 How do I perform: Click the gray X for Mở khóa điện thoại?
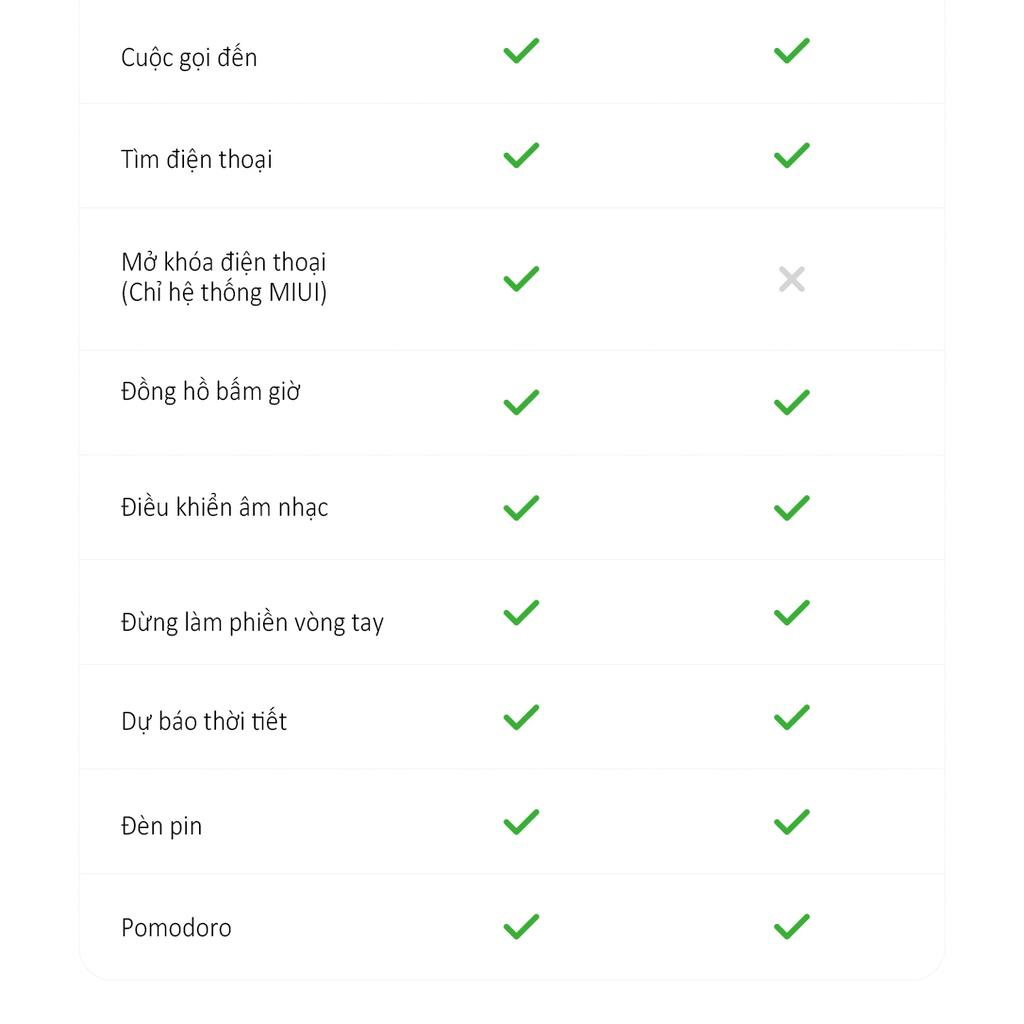click(792, 279)
